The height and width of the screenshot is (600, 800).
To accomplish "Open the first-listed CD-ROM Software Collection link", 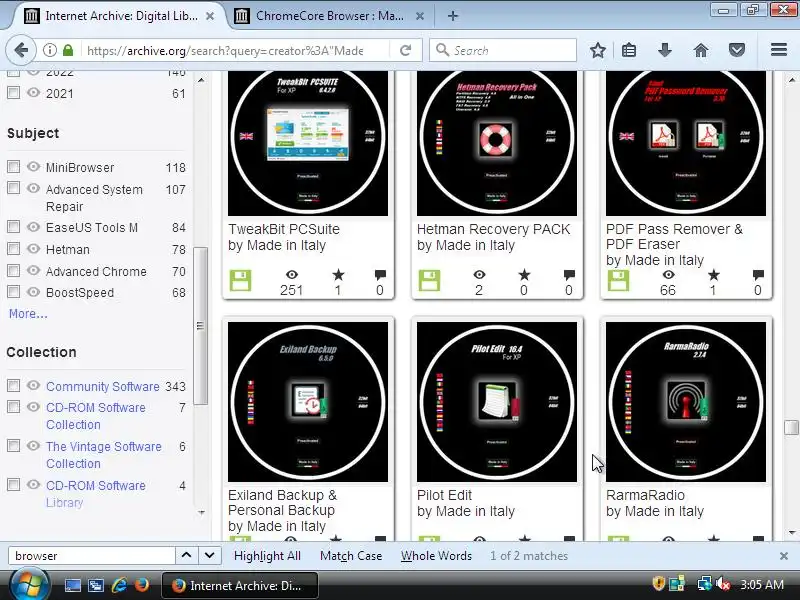I will coord(95,416).
